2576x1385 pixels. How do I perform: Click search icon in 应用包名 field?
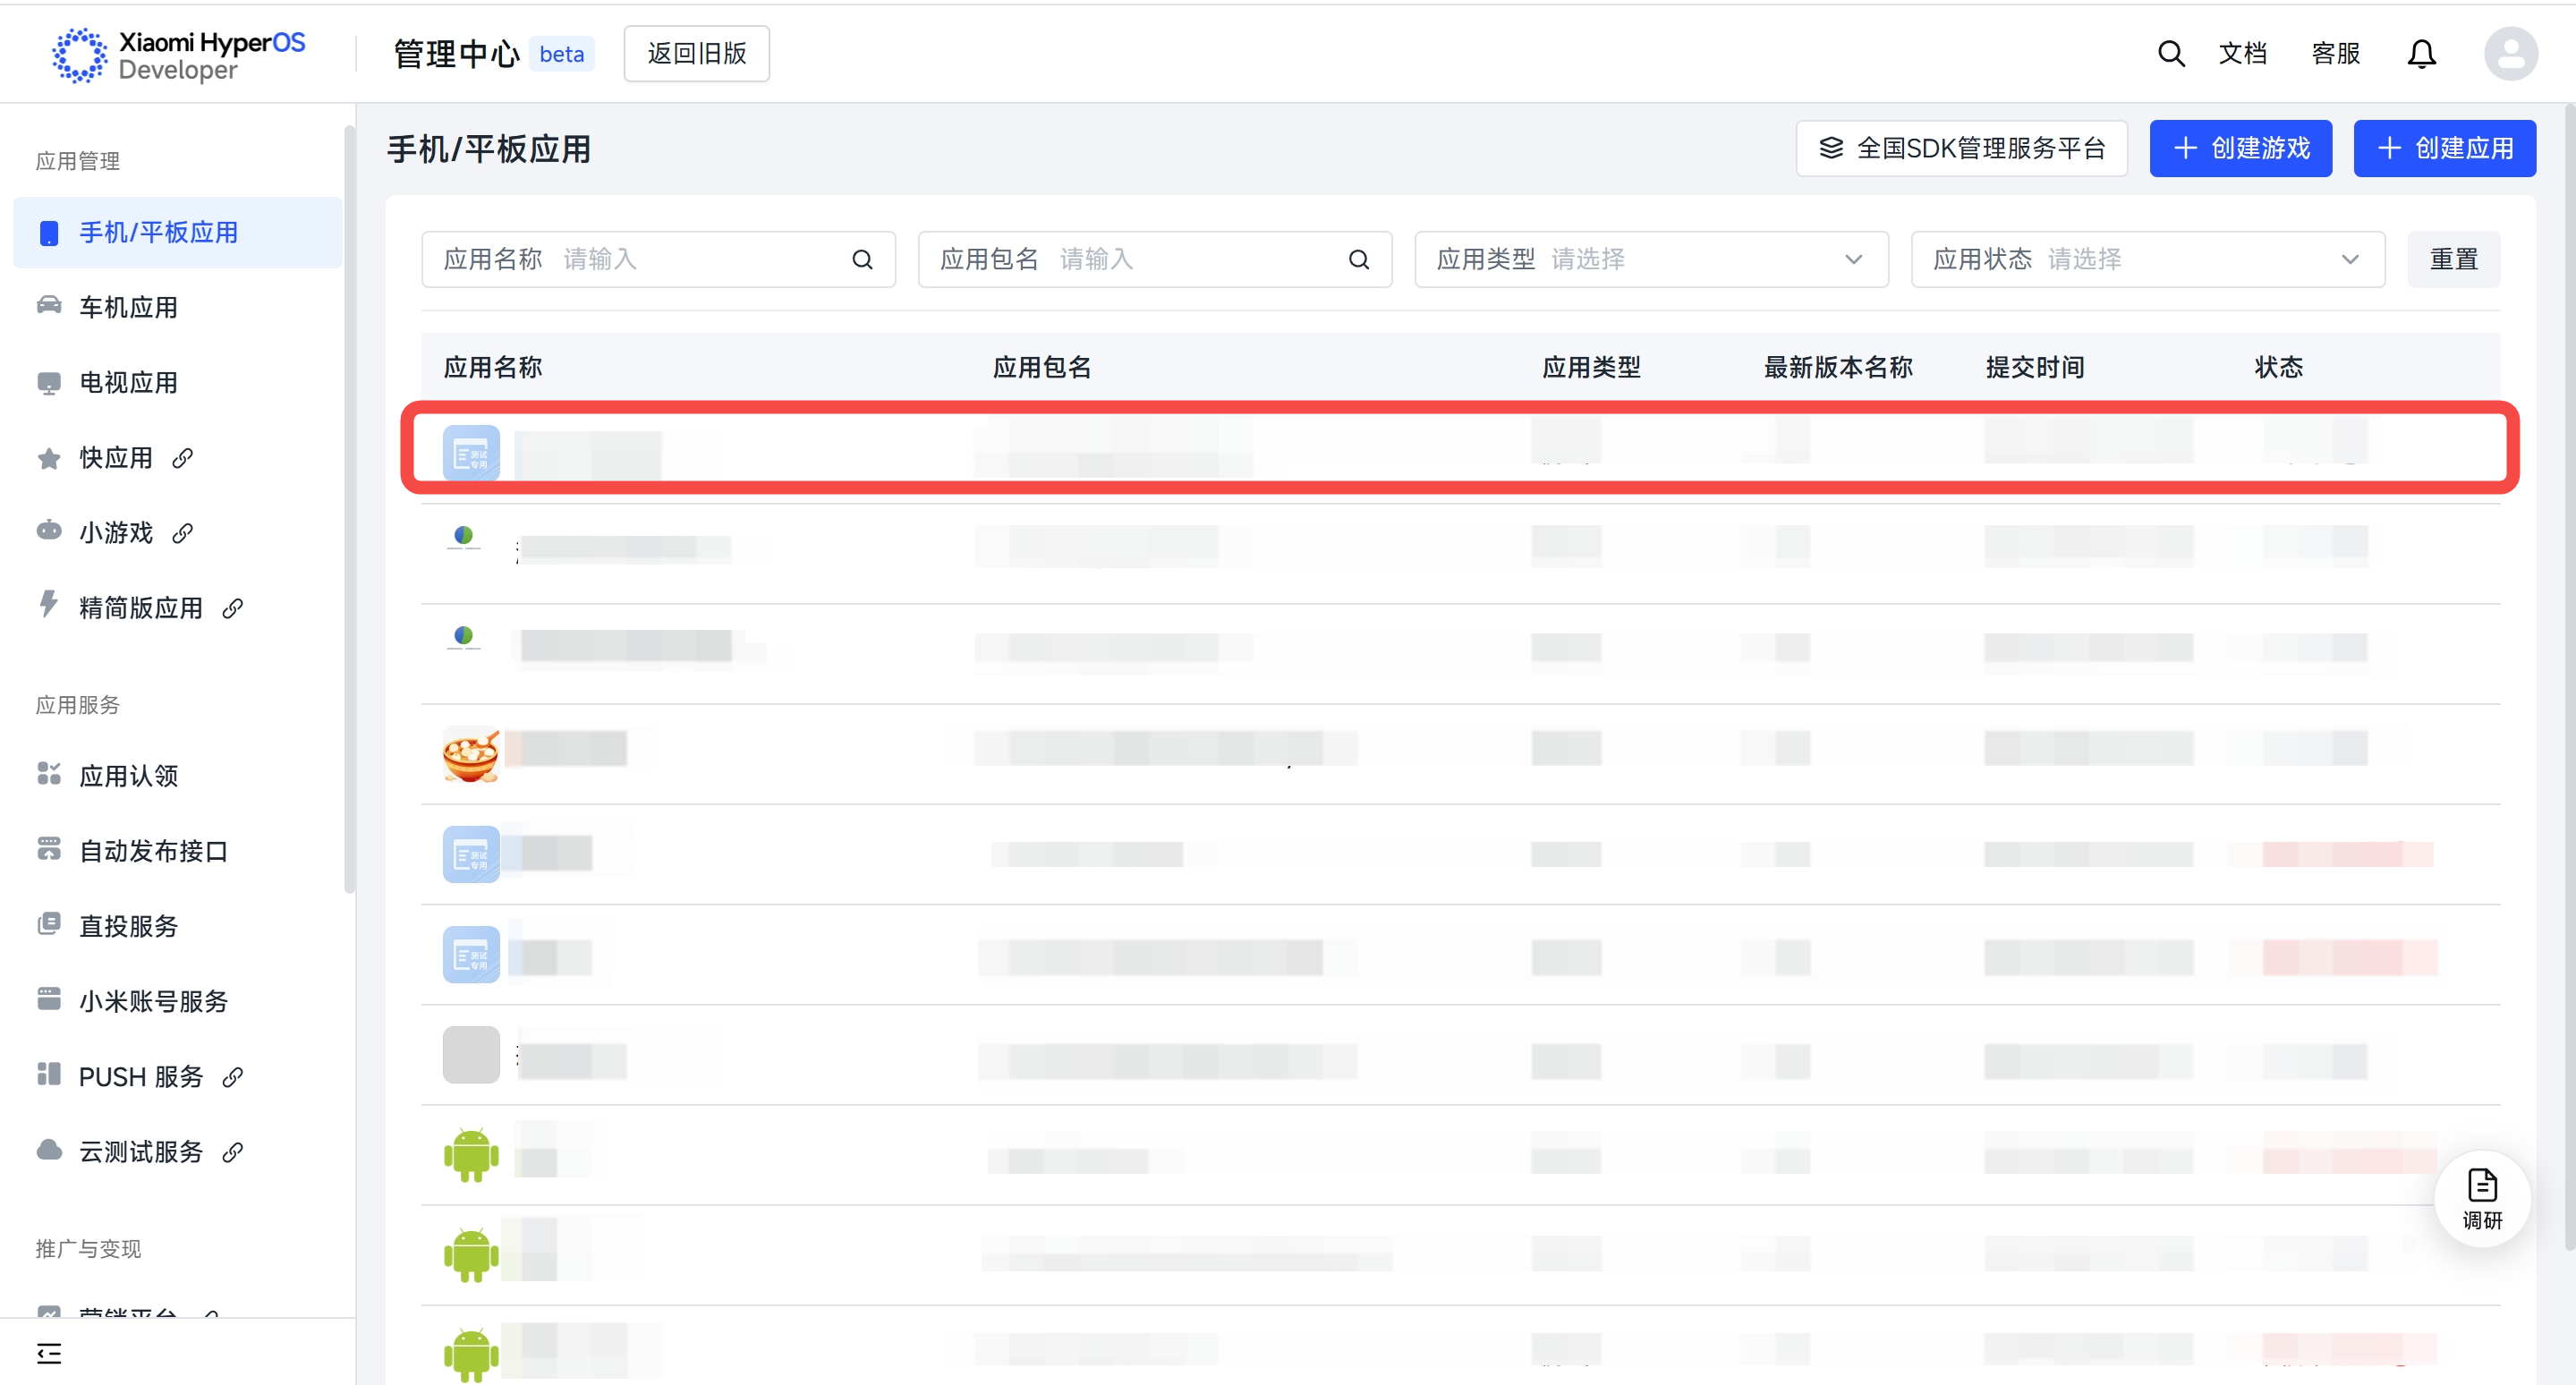1358,260
